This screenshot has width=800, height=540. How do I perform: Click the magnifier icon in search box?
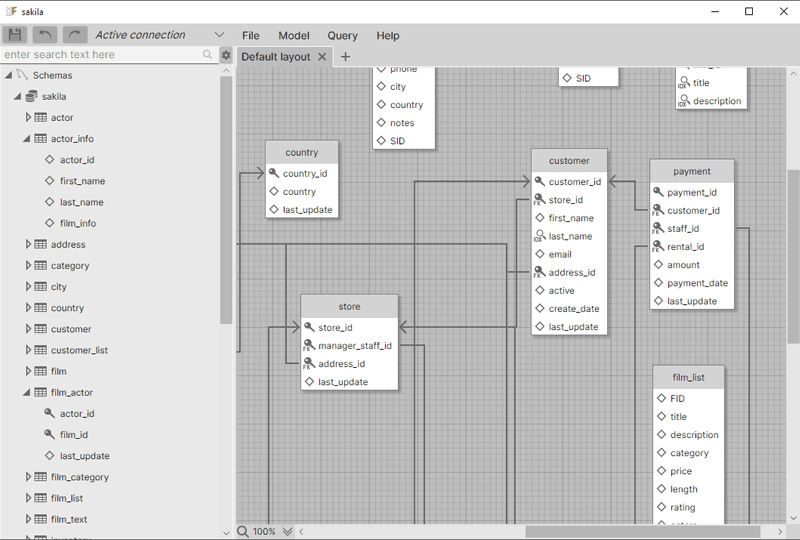(x=208, y=55)
